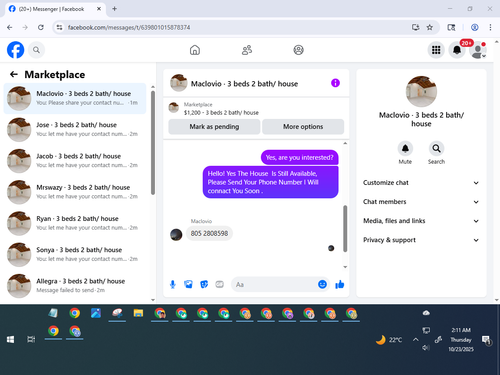Open Windows Start button

[x=10, y=339]
